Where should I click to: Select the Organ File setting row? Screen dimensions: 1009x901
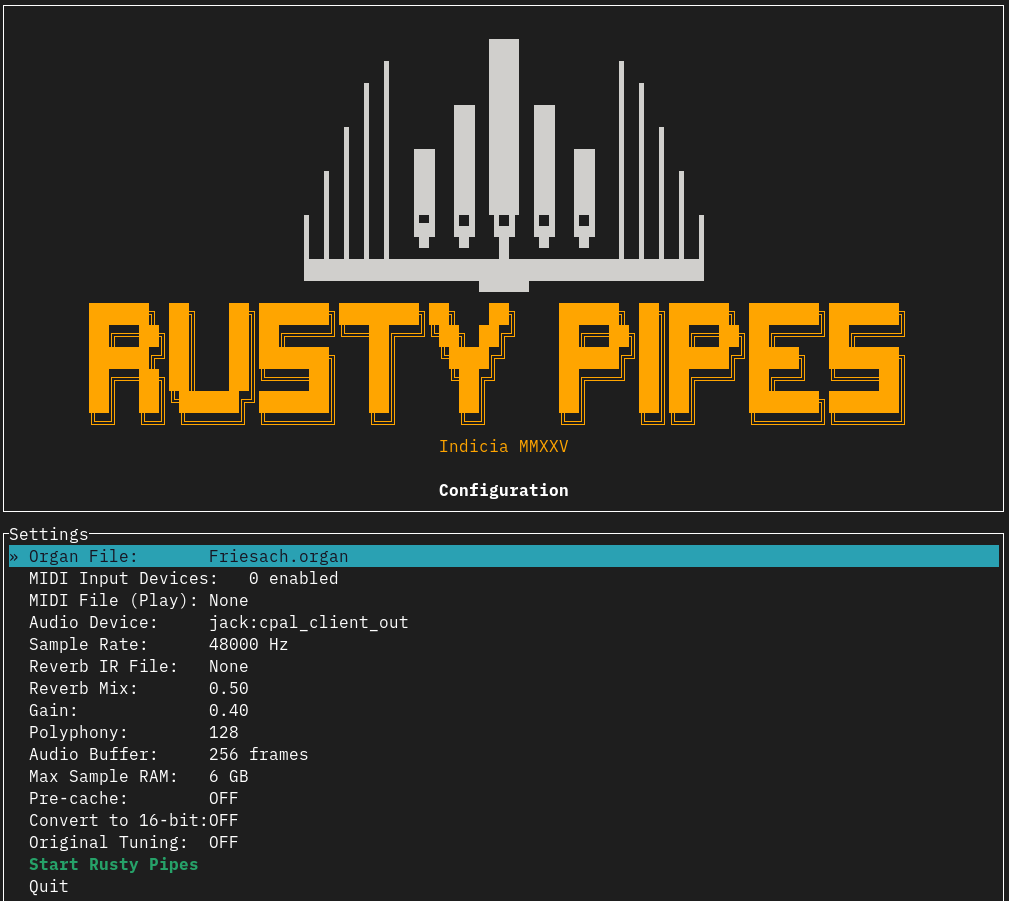click(504, 556)
